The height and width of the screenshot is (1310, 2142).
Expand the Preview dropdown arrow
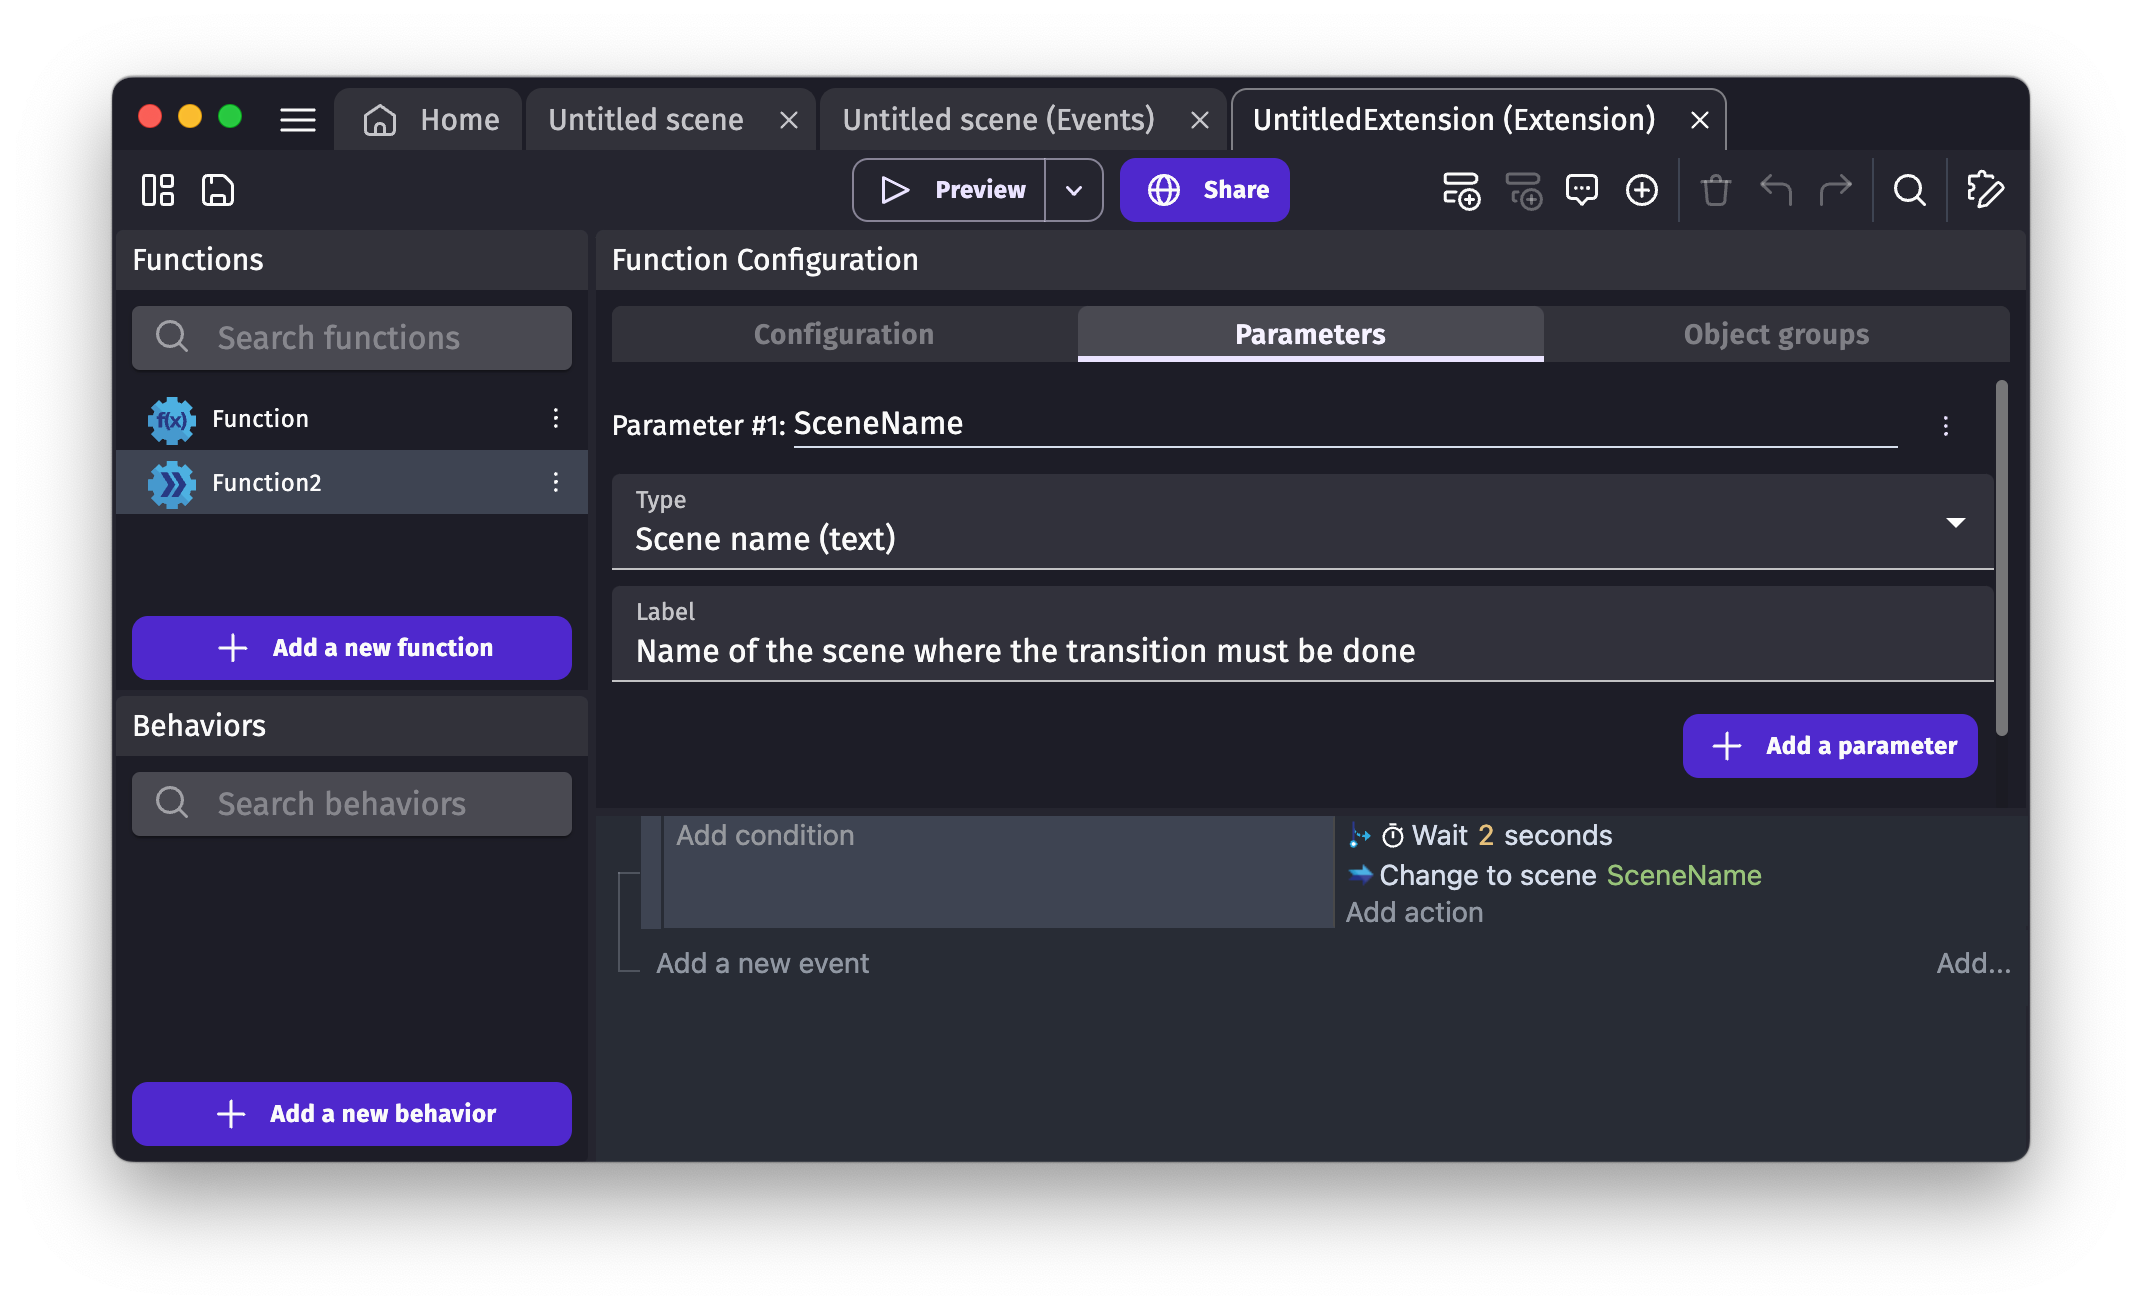click(1074, 190)
